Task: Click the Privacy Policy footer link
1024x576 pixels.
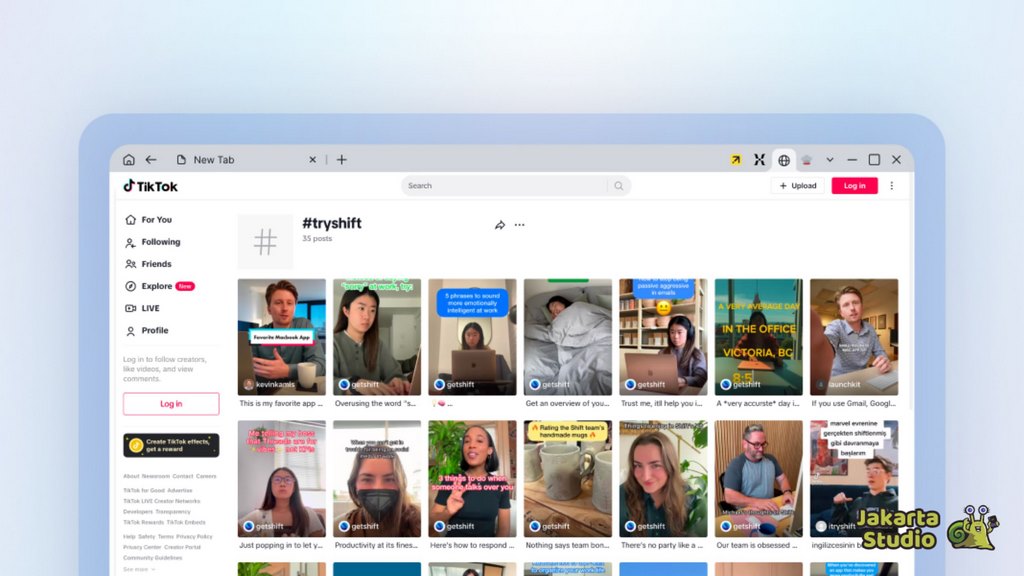Action: pyautogui.click(x=194, y=537)
